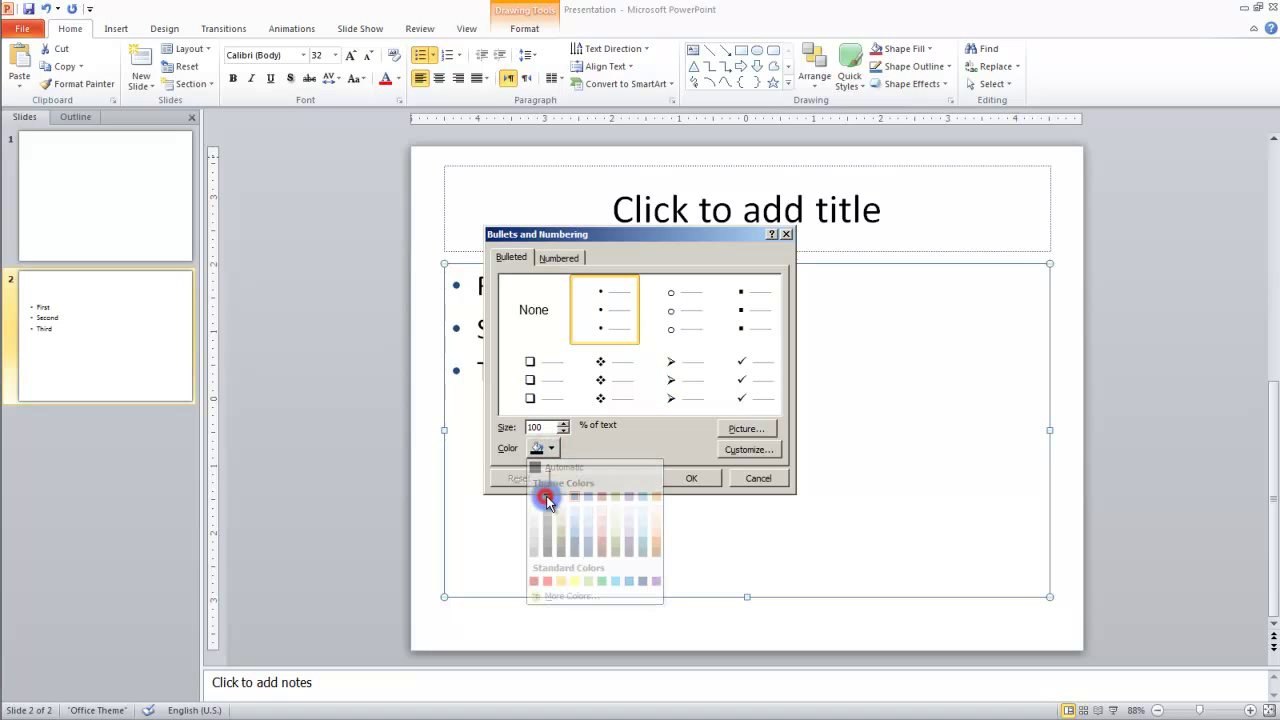Screen dimensions: 1280x720
Task: Click the Customize... button
Action: pos(749,450)
